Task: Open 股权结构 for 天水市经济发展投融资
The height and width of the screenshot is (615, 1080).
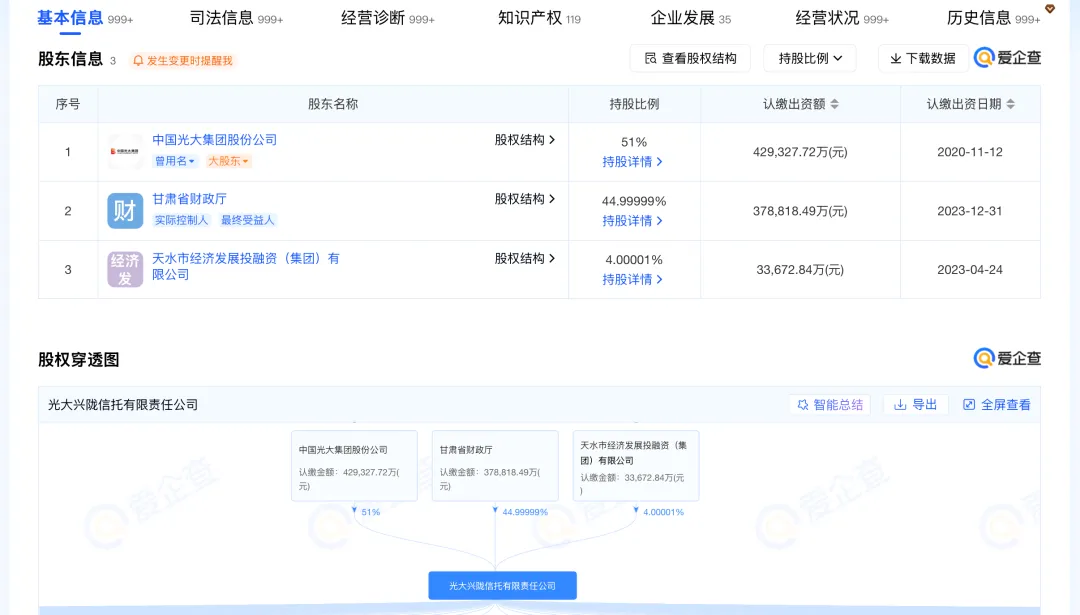Action: tap(525, 258)
